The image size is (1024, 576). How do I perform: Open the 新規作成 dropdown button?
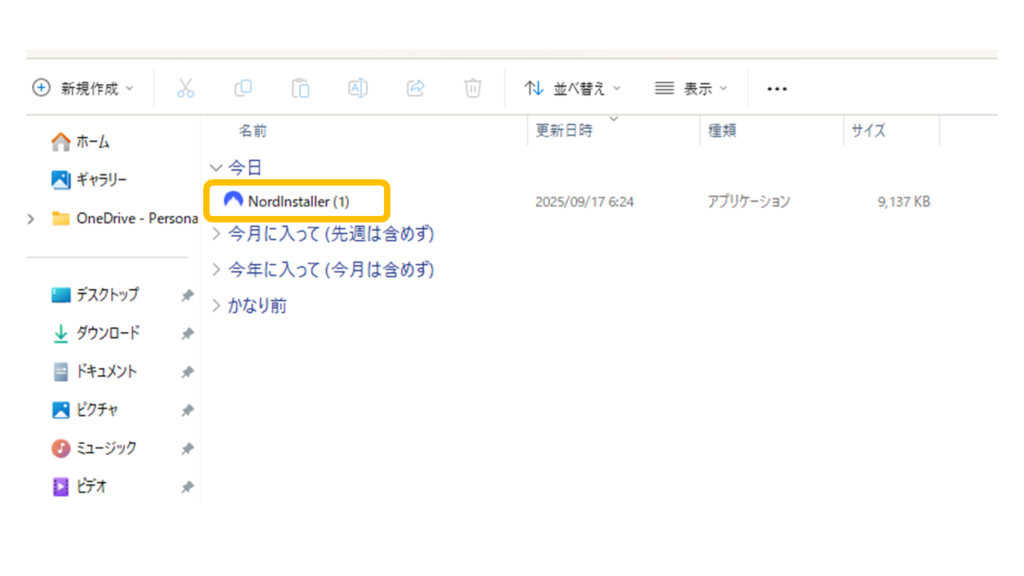point(84,88)
